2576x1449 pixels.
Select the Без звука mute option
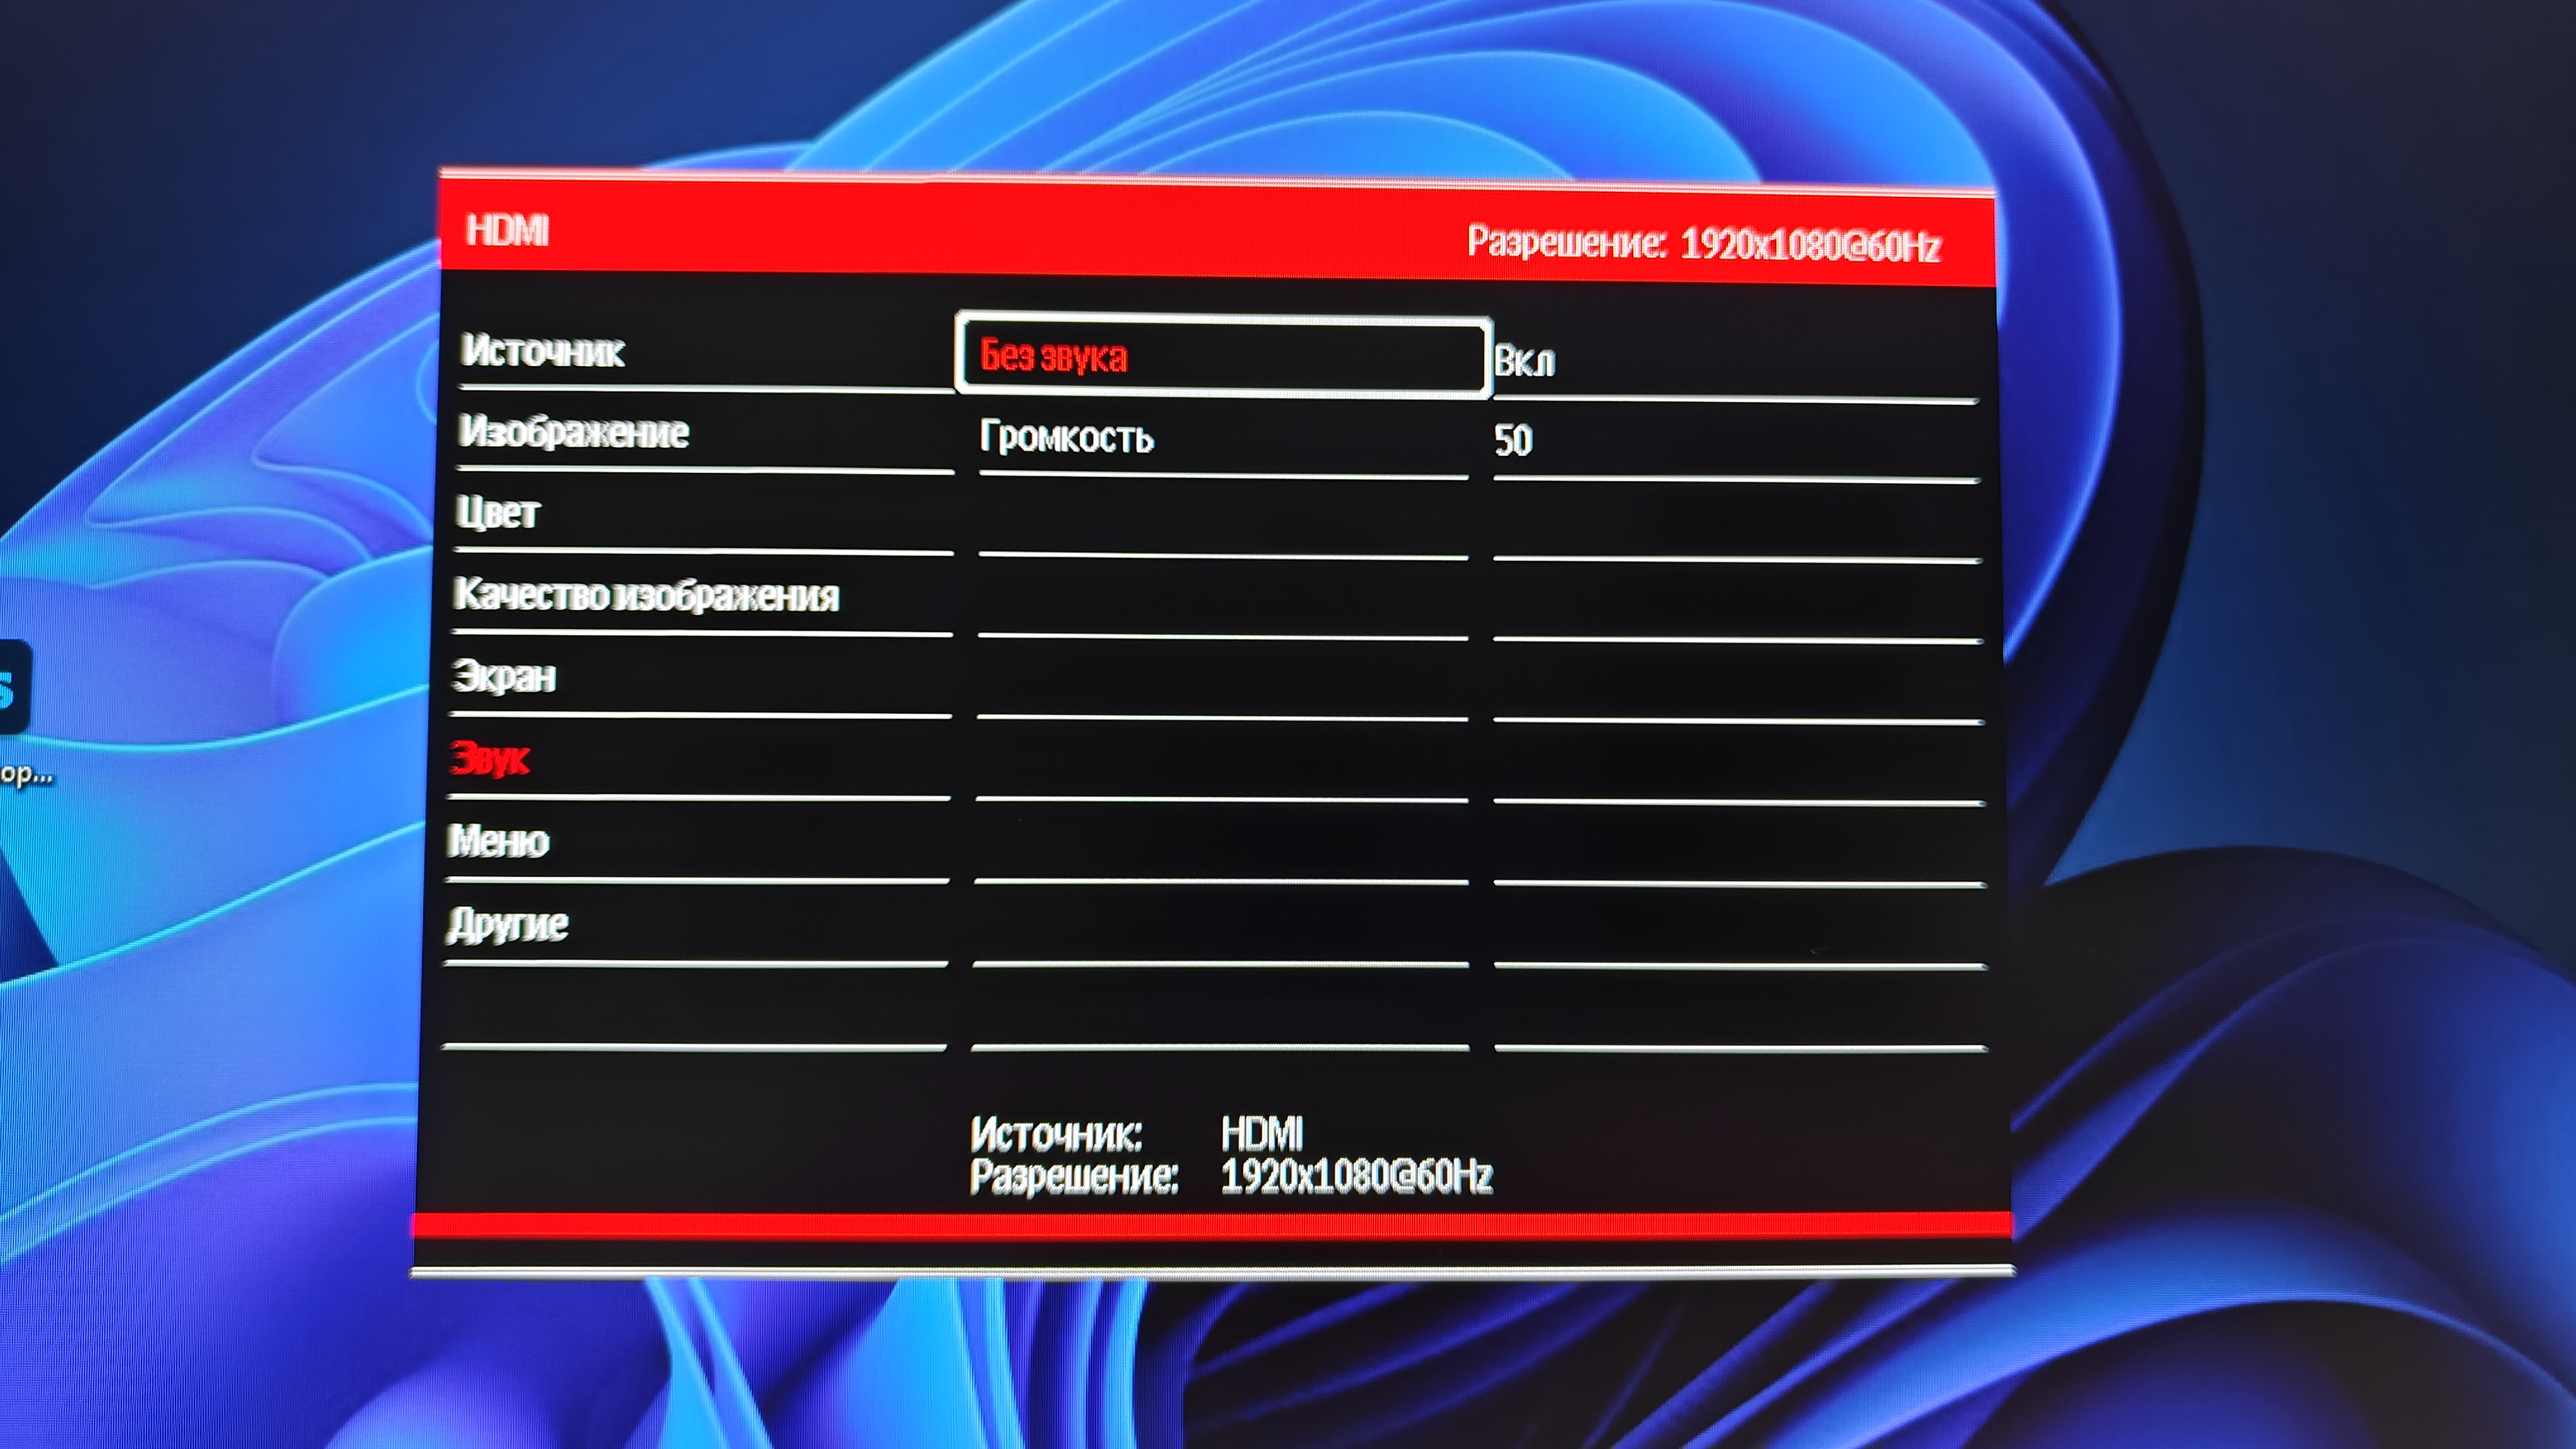[1054, 356]
